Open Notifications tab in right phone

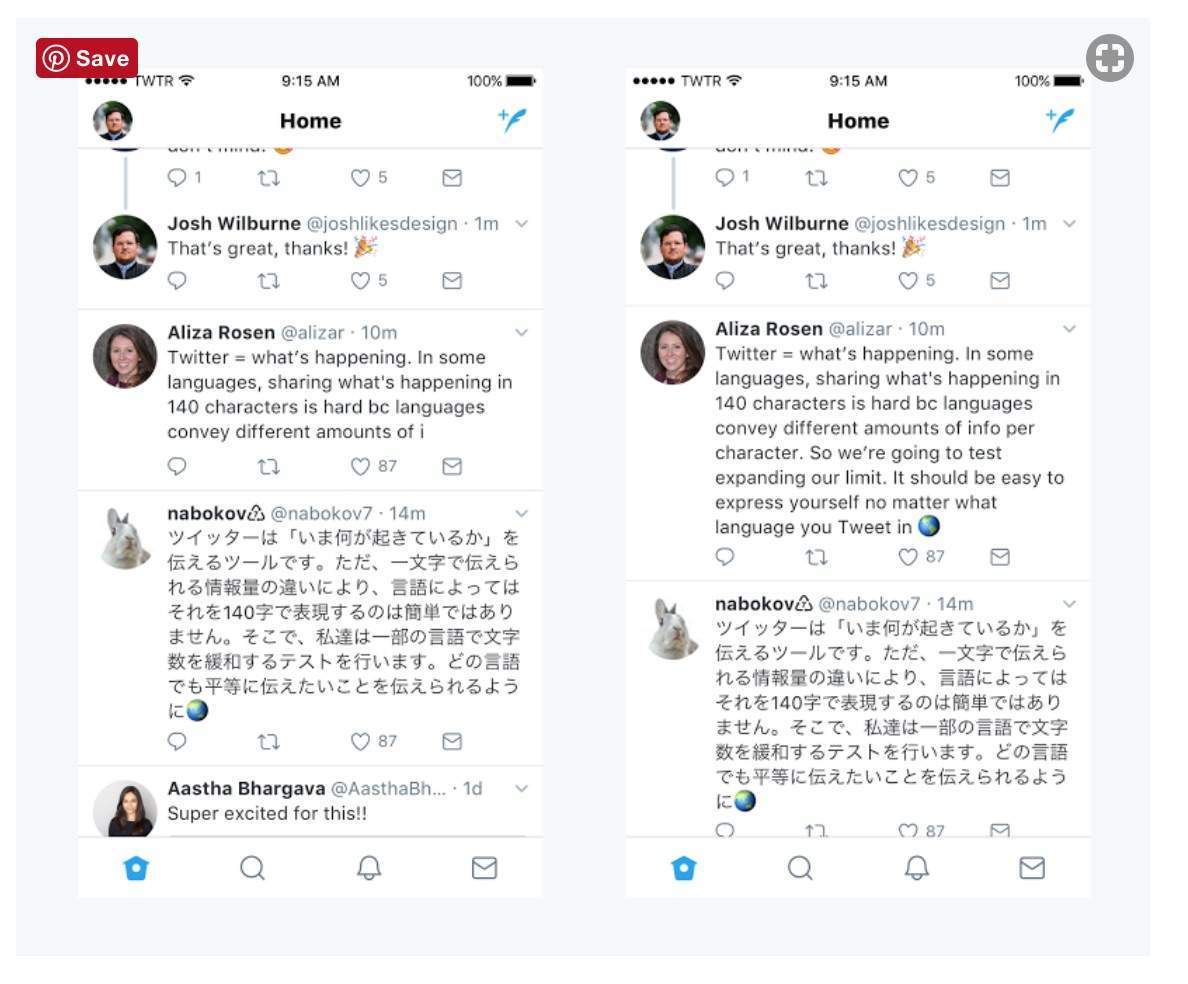pos(917,867)
